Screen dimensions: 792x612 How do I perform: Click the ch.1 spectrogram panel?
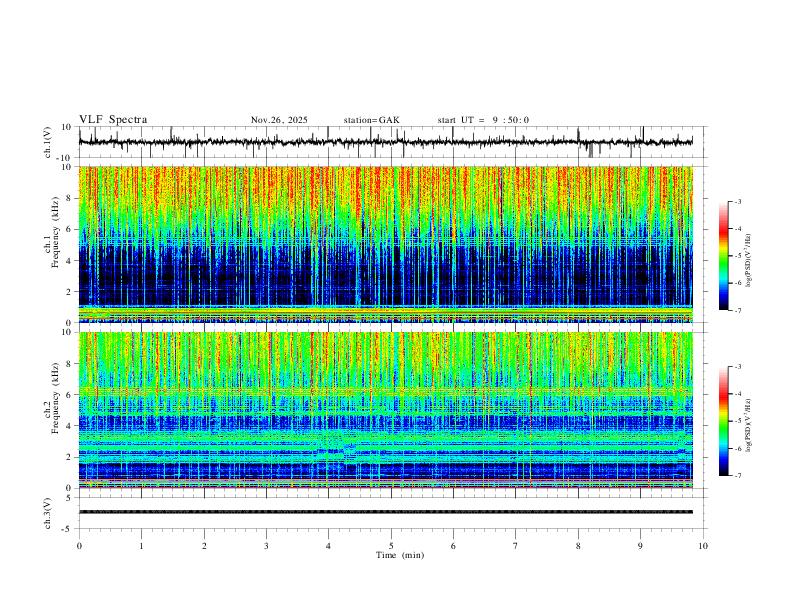pos(386,244)
